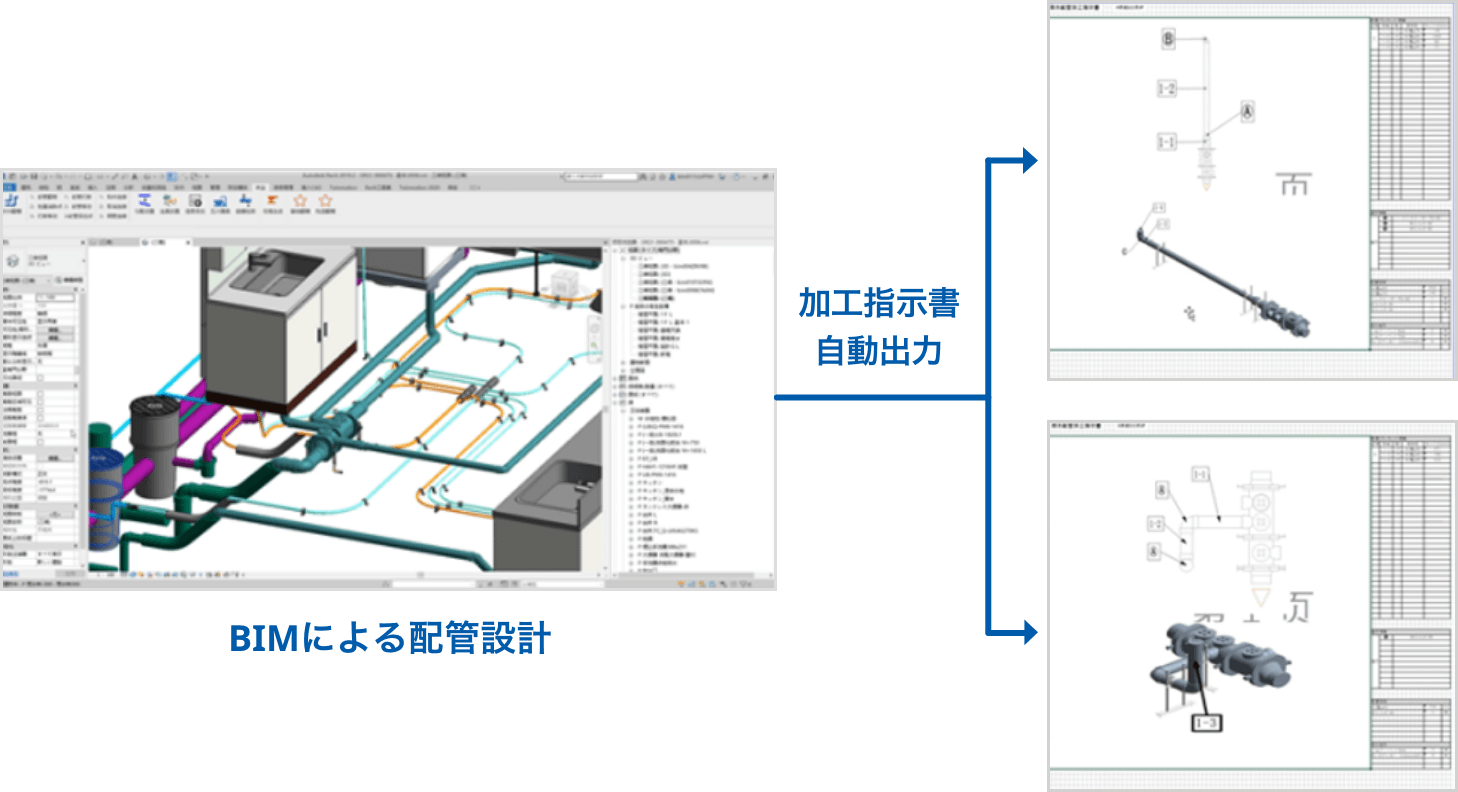Image resolution: width=1458 pixels, height=792 pixels.
Task: Open the Type Selector dropdown arrow in Properties
Action: [x=84, y=260]
